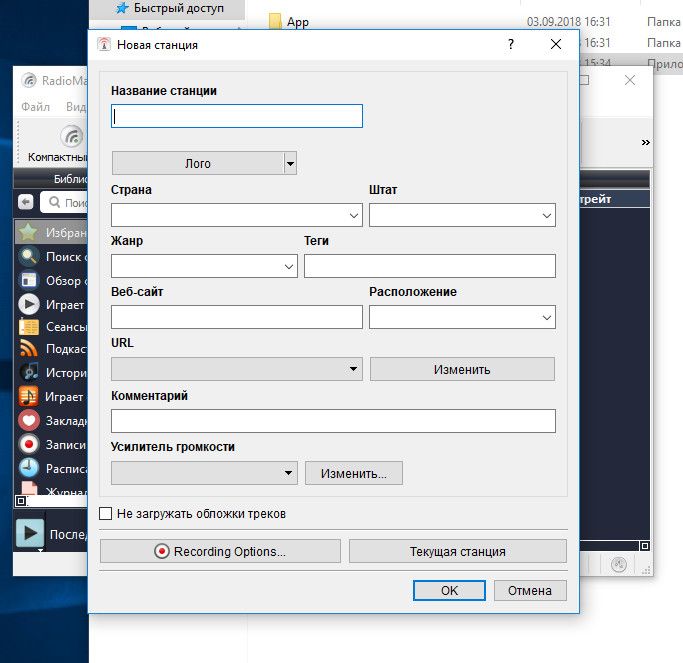
Task: Click the Название станции text field
Action: click(237, 116)
